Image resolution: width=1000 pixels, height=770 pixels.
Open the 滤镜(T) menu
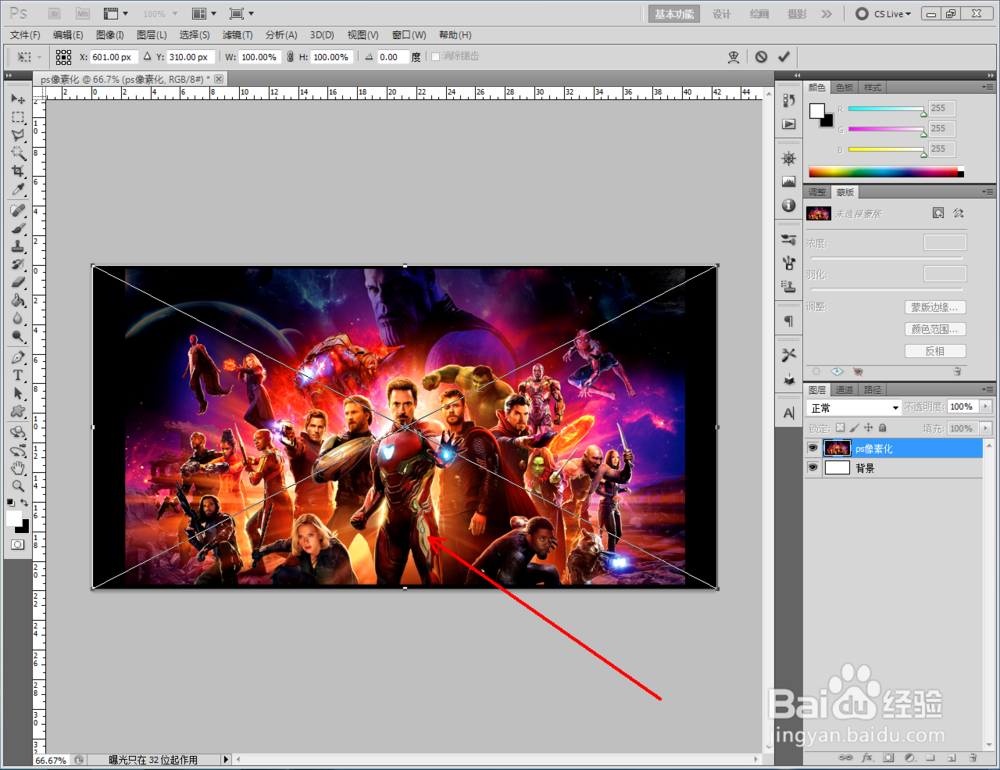point(237,35)
